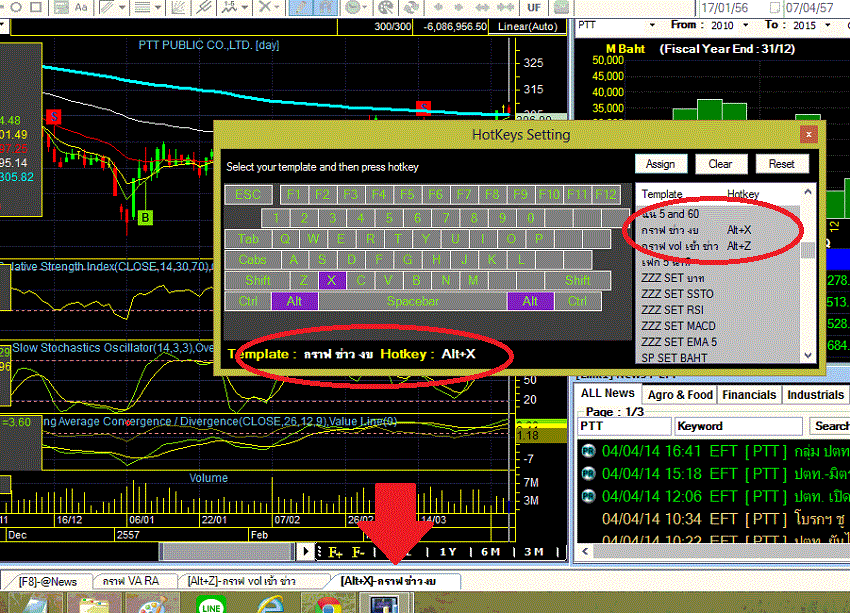Select the 1-5 wave count tool
This screenshot has height=613, width=850.
[229, 7]
